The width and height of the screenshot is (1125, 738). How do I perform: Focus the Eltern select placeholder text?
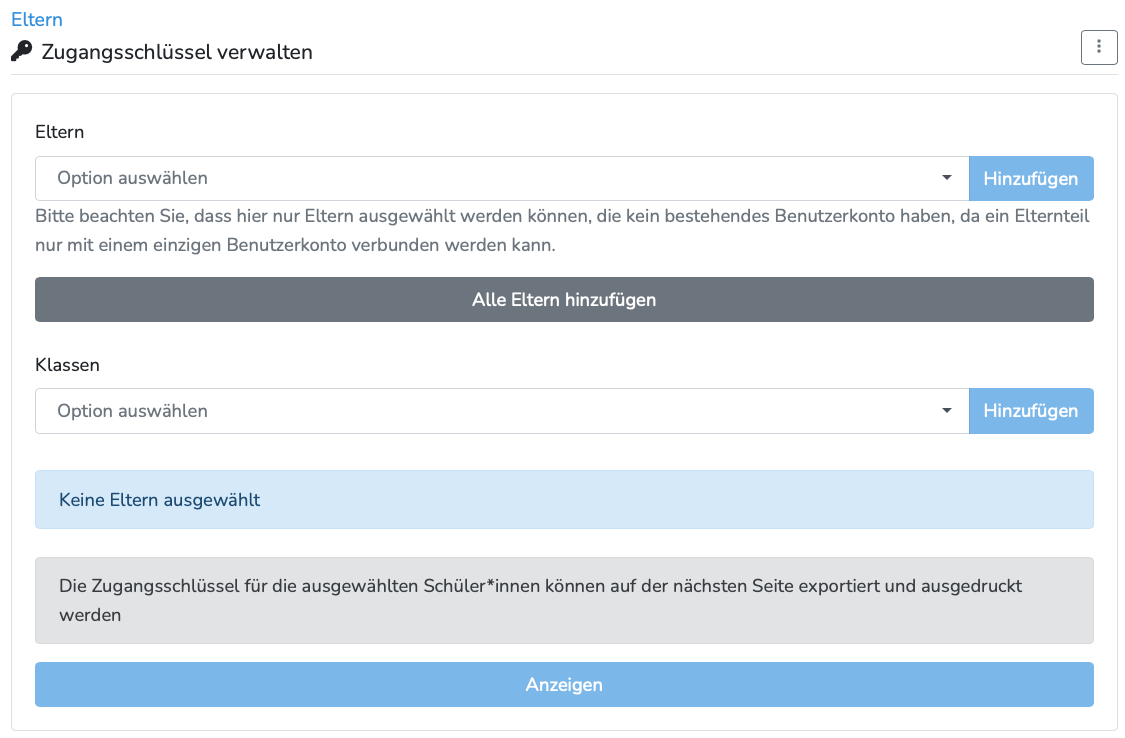coord(132,178)
